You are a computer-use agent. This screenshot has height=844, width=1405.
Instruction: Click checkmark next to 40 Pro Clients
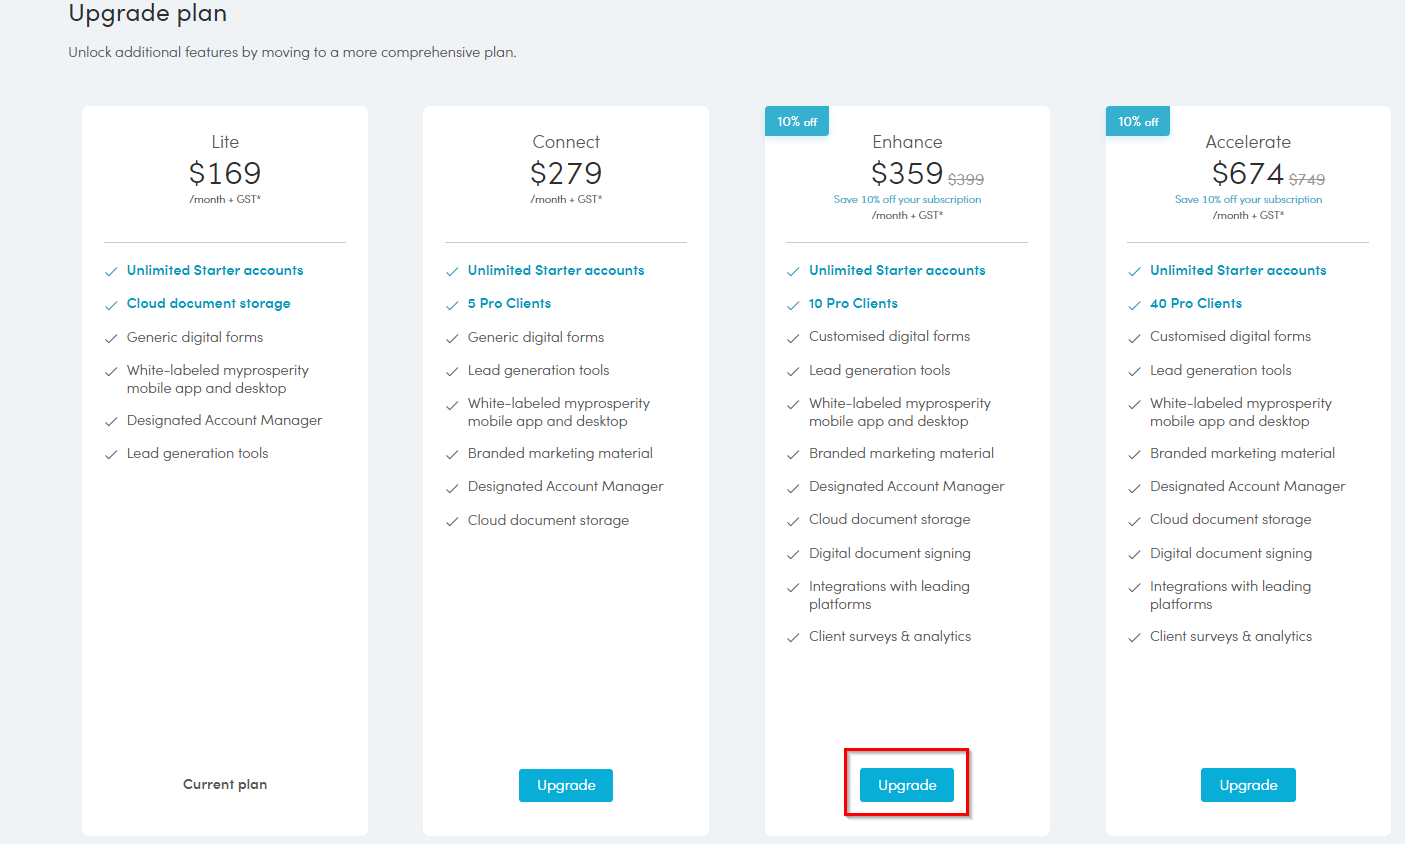1134,305
